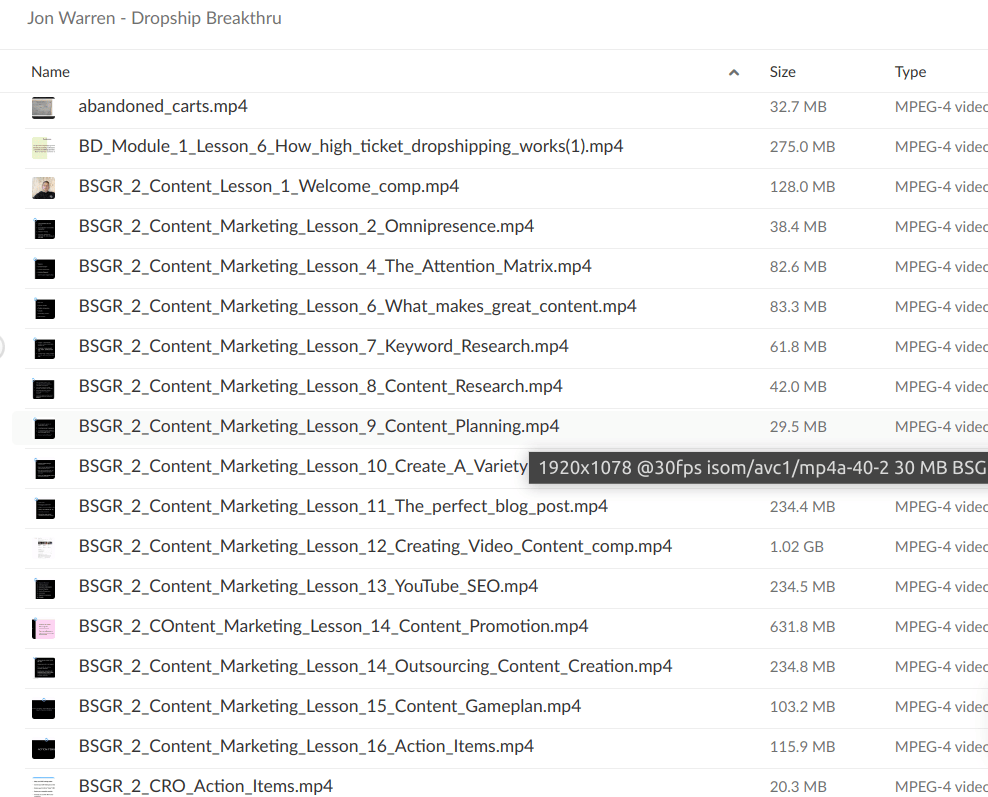Click document icon of BSGR_2_CRO_Action_Items.mp4

pos(43,786)
